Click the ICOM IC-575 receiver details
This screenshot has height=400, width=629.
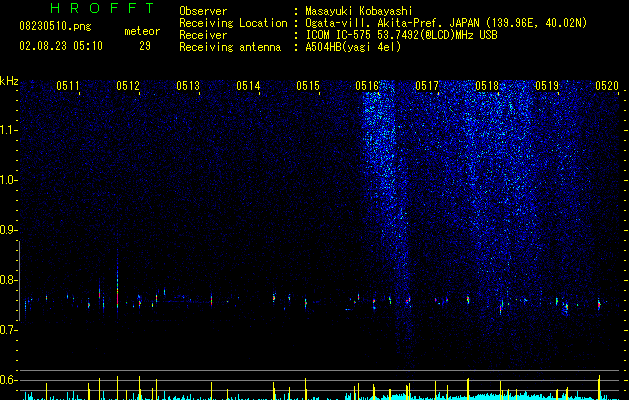(402, 35)
